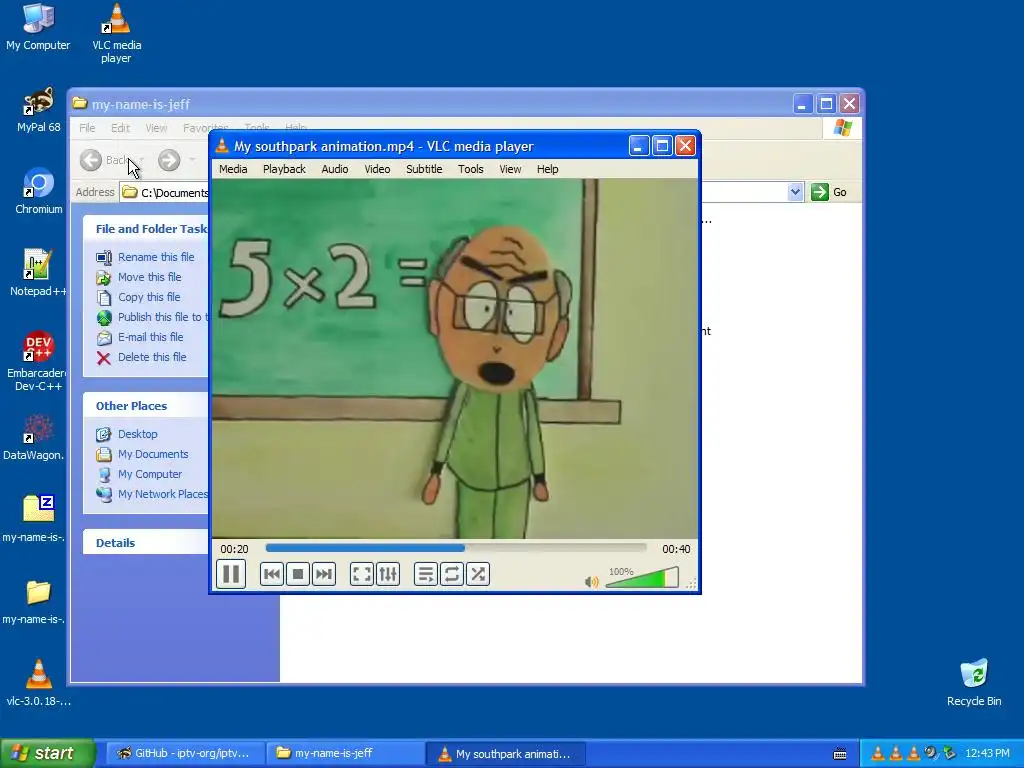Expand the address bar dropdown
Viewport: 1024px width, 768px height.
coord(795,192)
